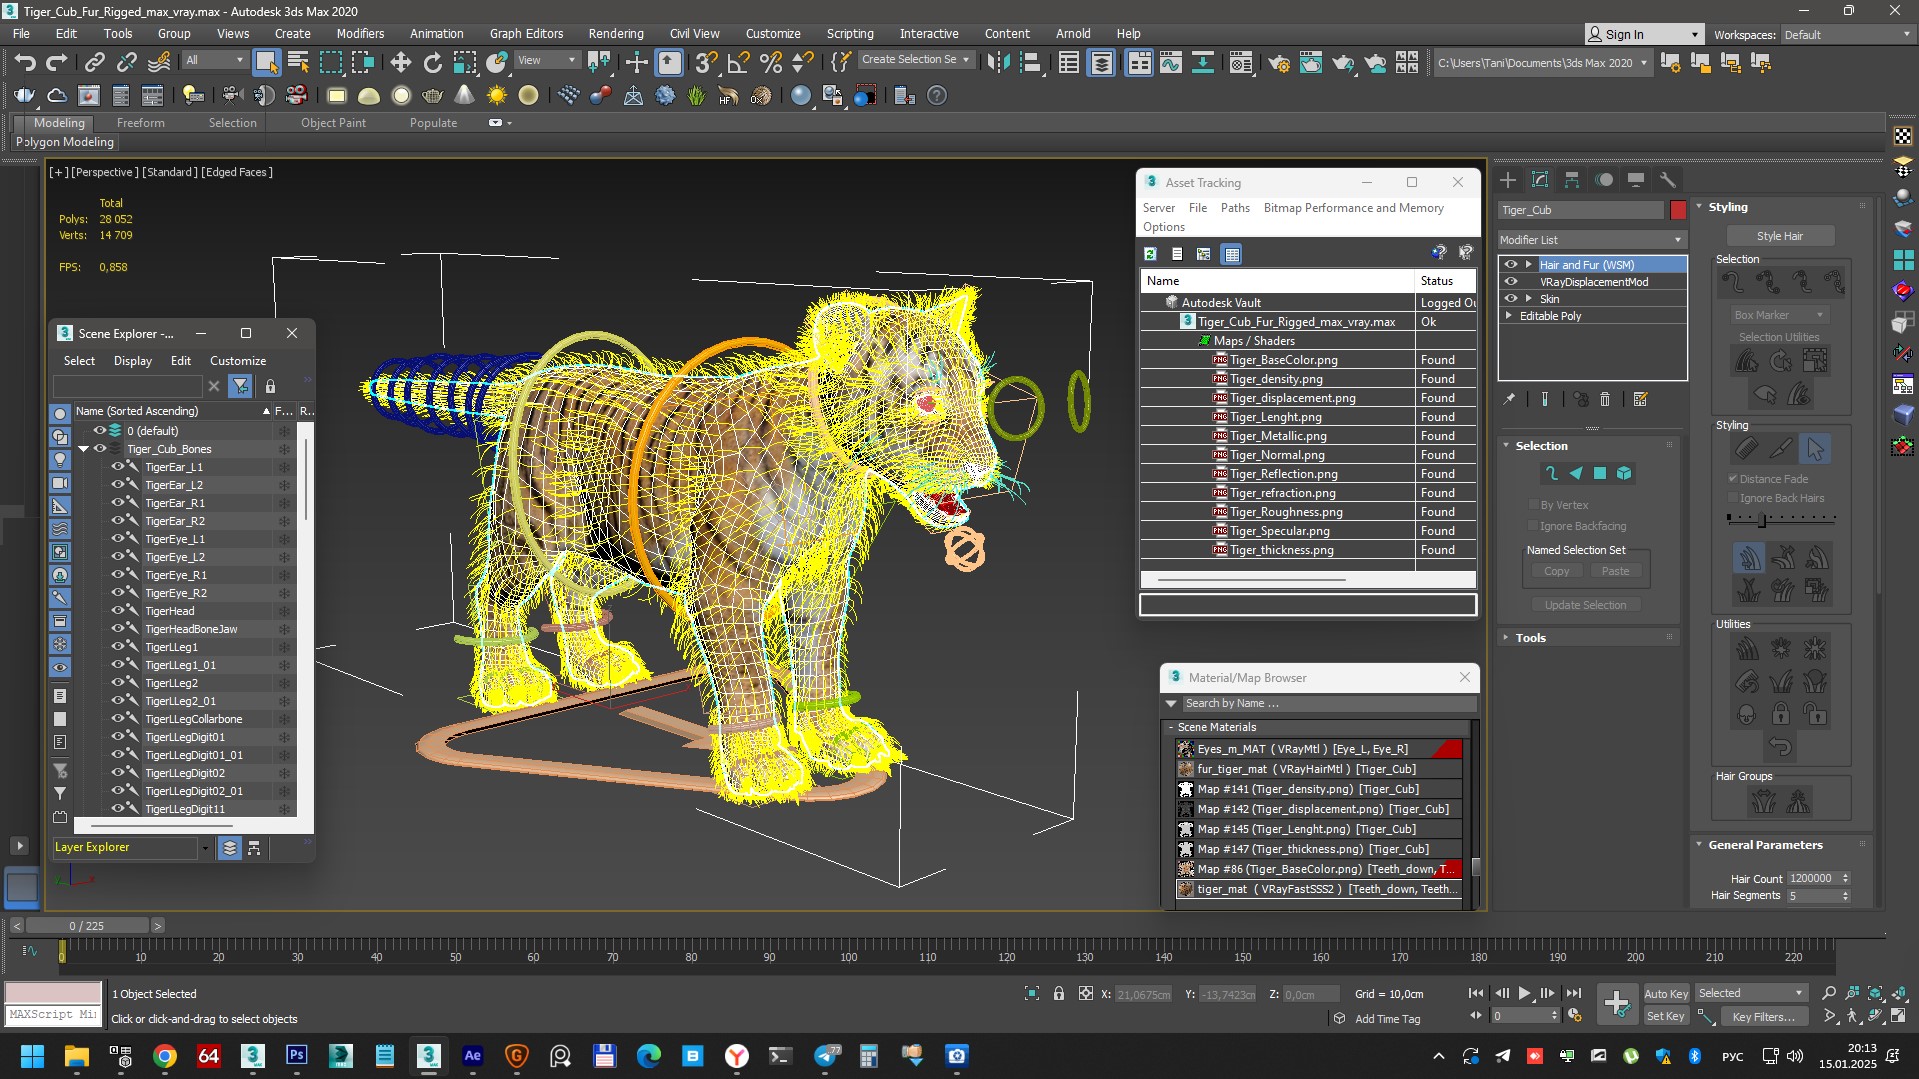Screen dimensions: 1919x1079
Task: Open Time Configuration icon
Action: (1575, 1015)
